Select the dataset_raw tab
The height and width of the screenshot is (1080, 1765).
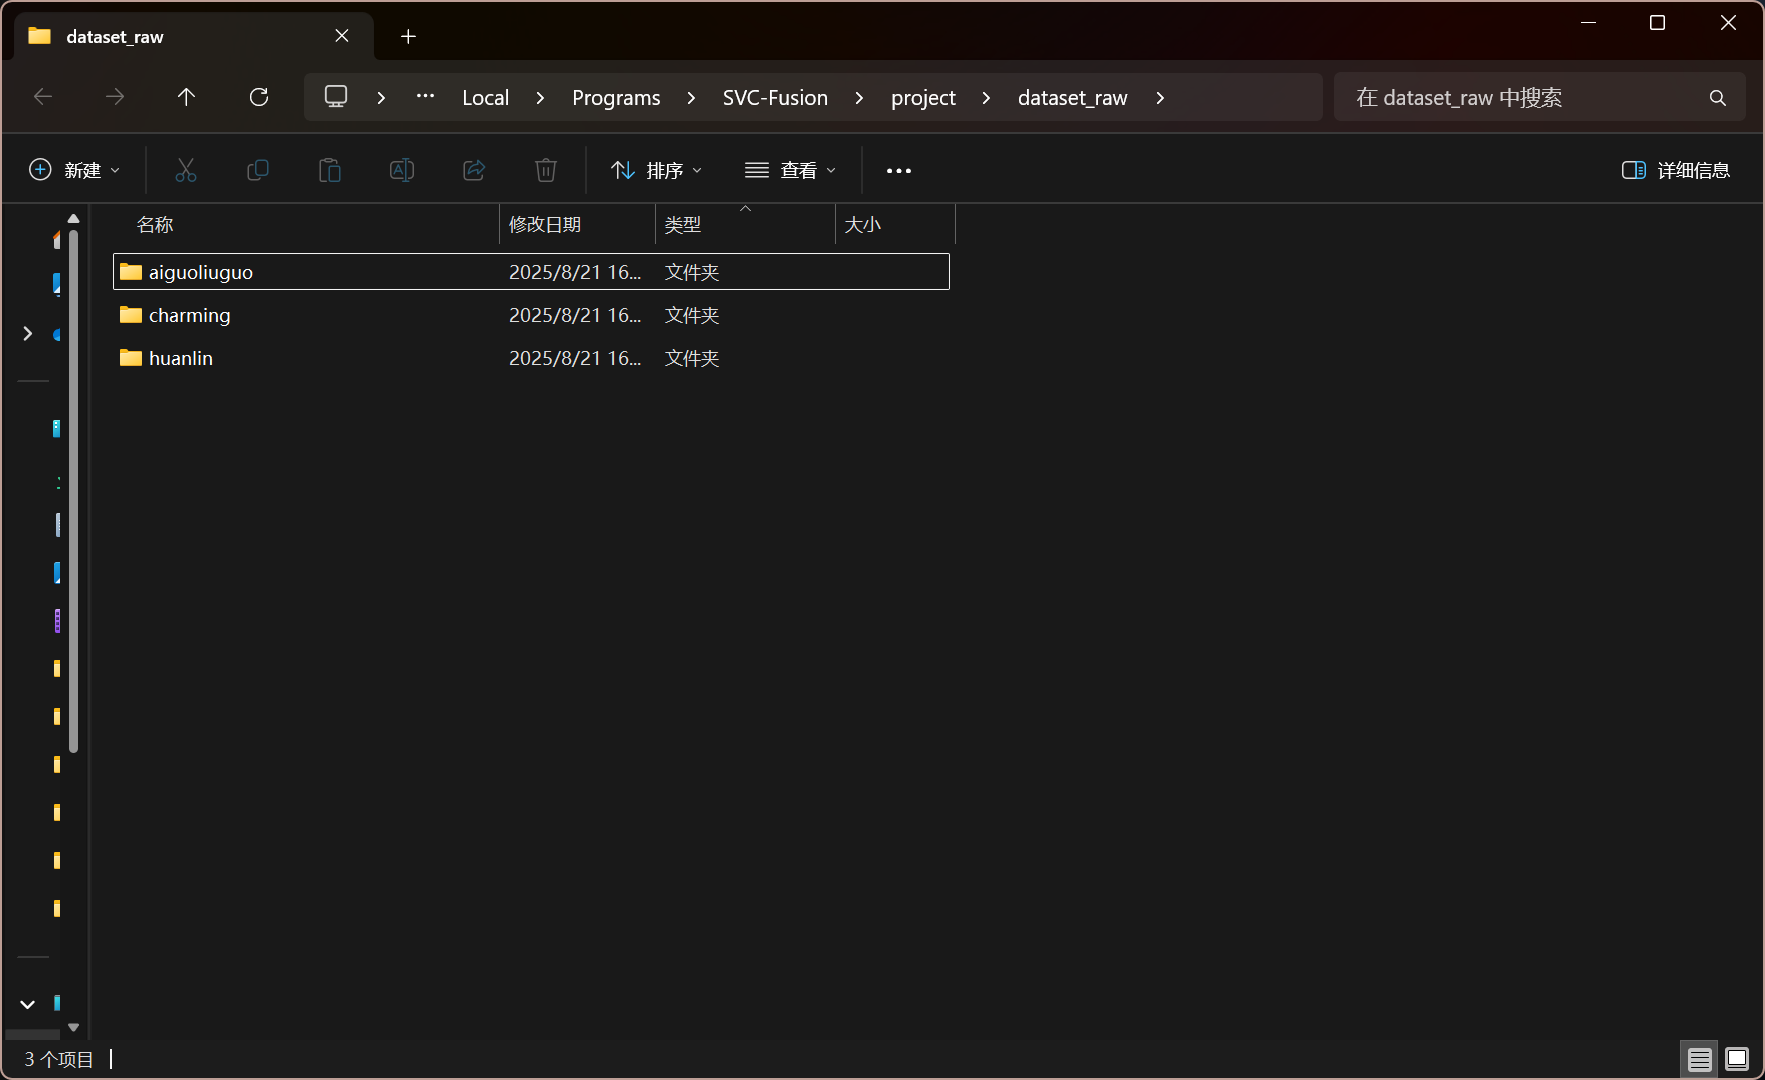click(180, 37)
